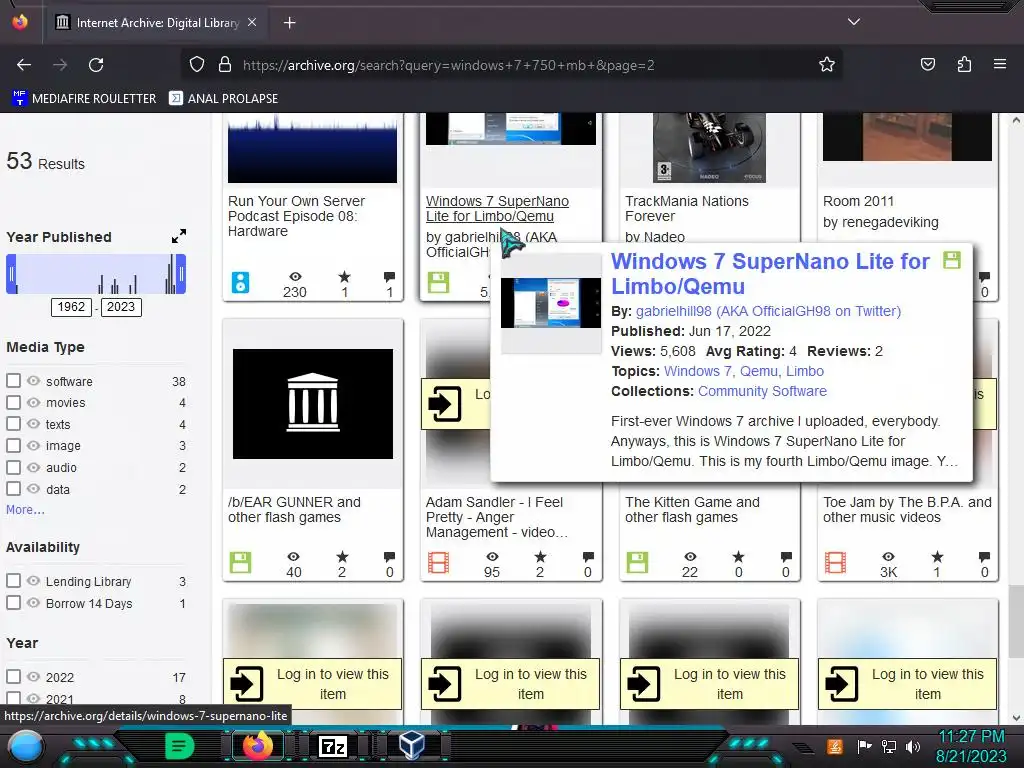This screenshot has height=768, width=1024.
Task: Check the data media type filter
Action: point(13,488)
